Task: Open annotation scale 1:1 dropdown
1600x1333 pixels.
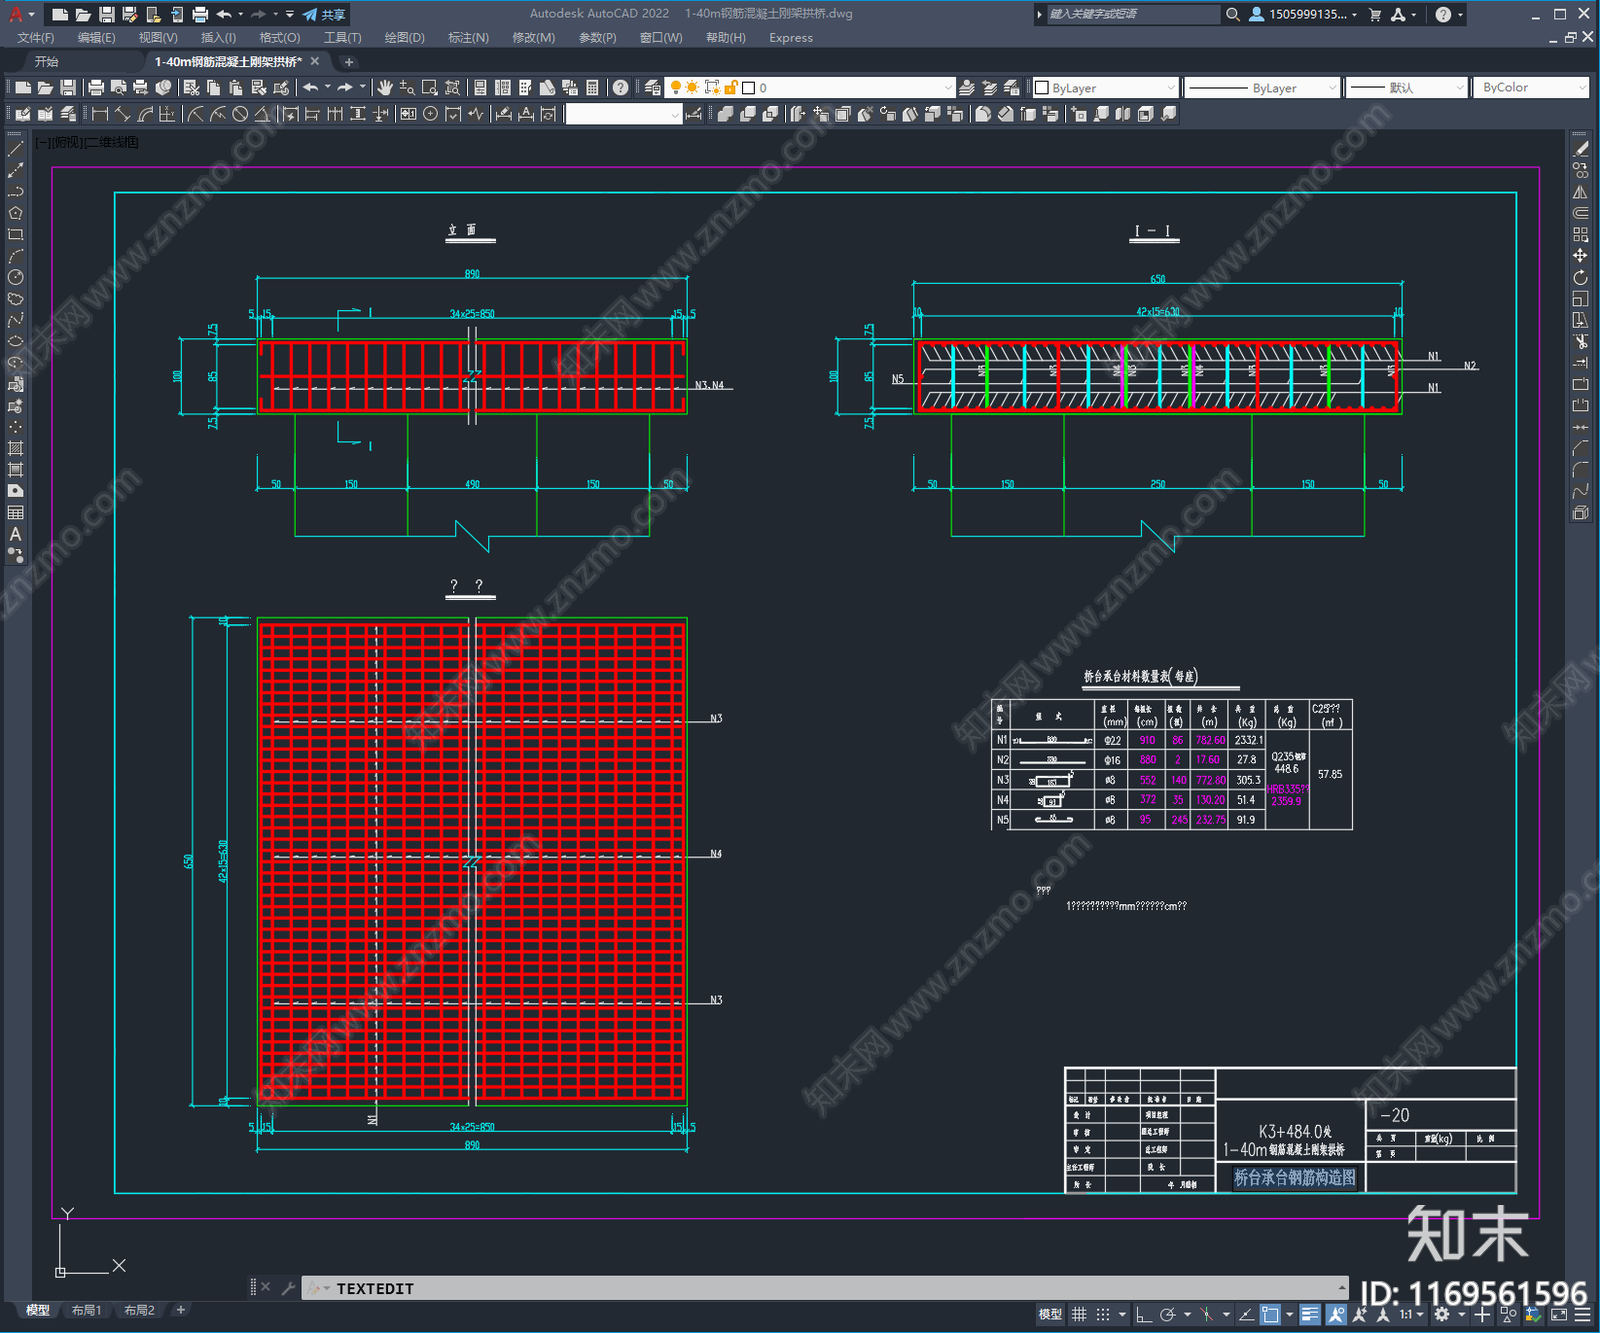Action: click(1411, 1314)
